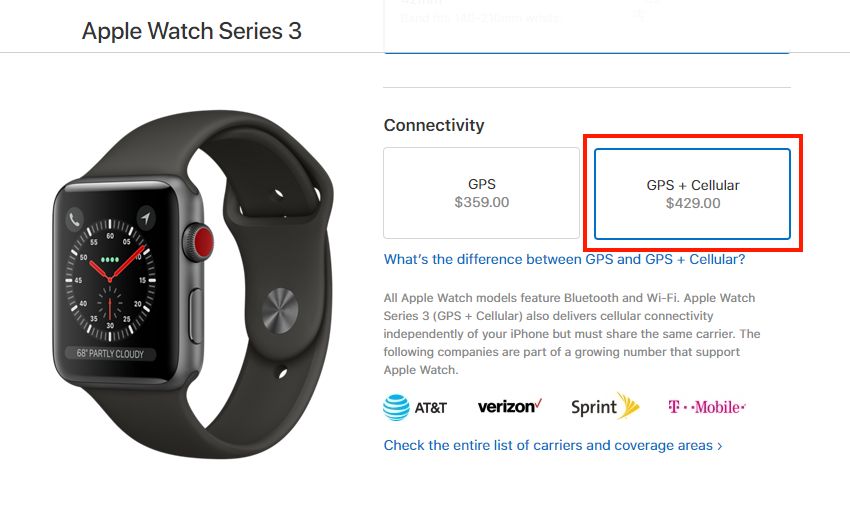Click the Verizon carrier logo
This screenshot has width=850, height=516.
tap(510, 406)
